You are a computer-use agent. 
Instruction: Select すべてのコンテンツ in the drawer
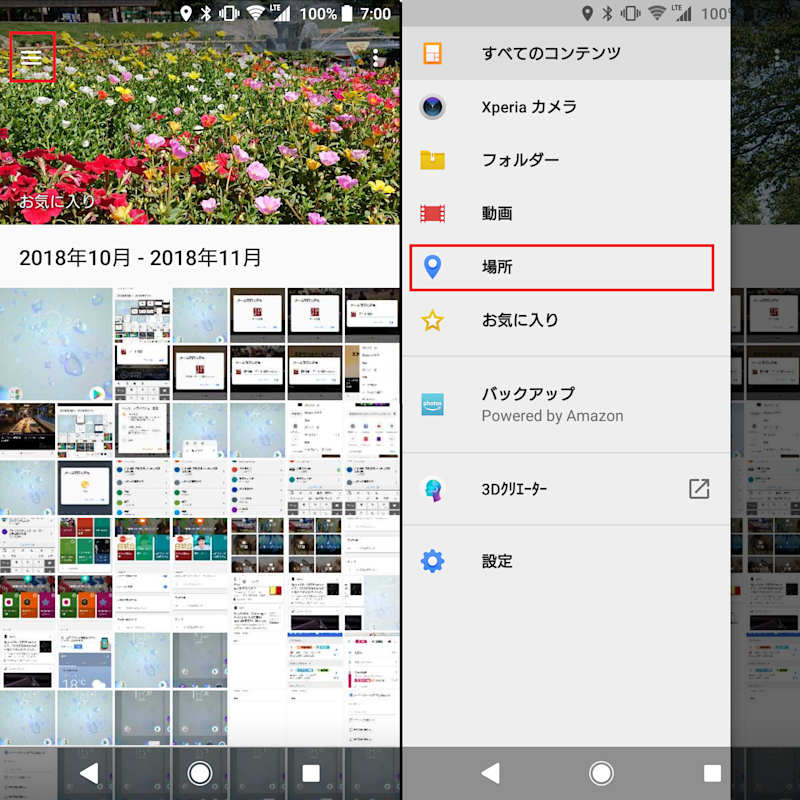tap(566, 53)
